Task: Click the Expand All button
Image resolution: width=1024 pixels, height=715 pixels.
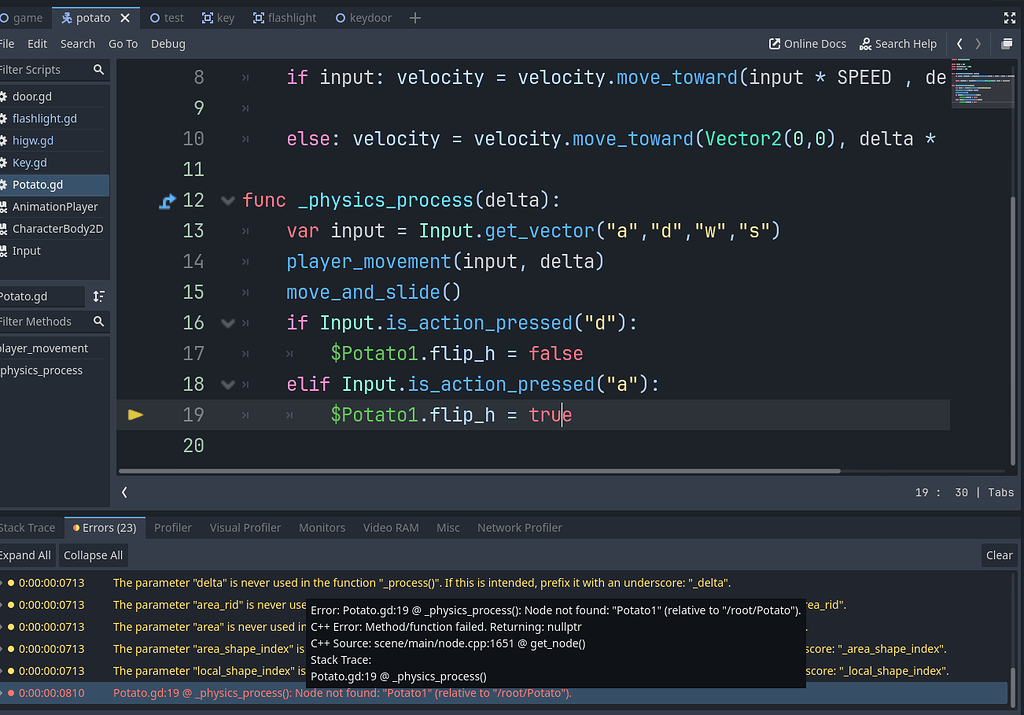Action: pos(27,555)
